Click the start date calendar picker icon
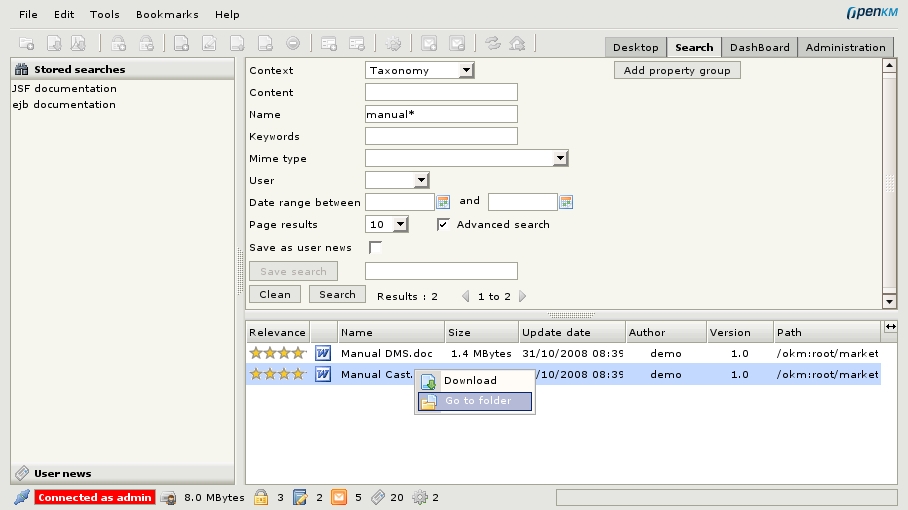 [443, 202]
